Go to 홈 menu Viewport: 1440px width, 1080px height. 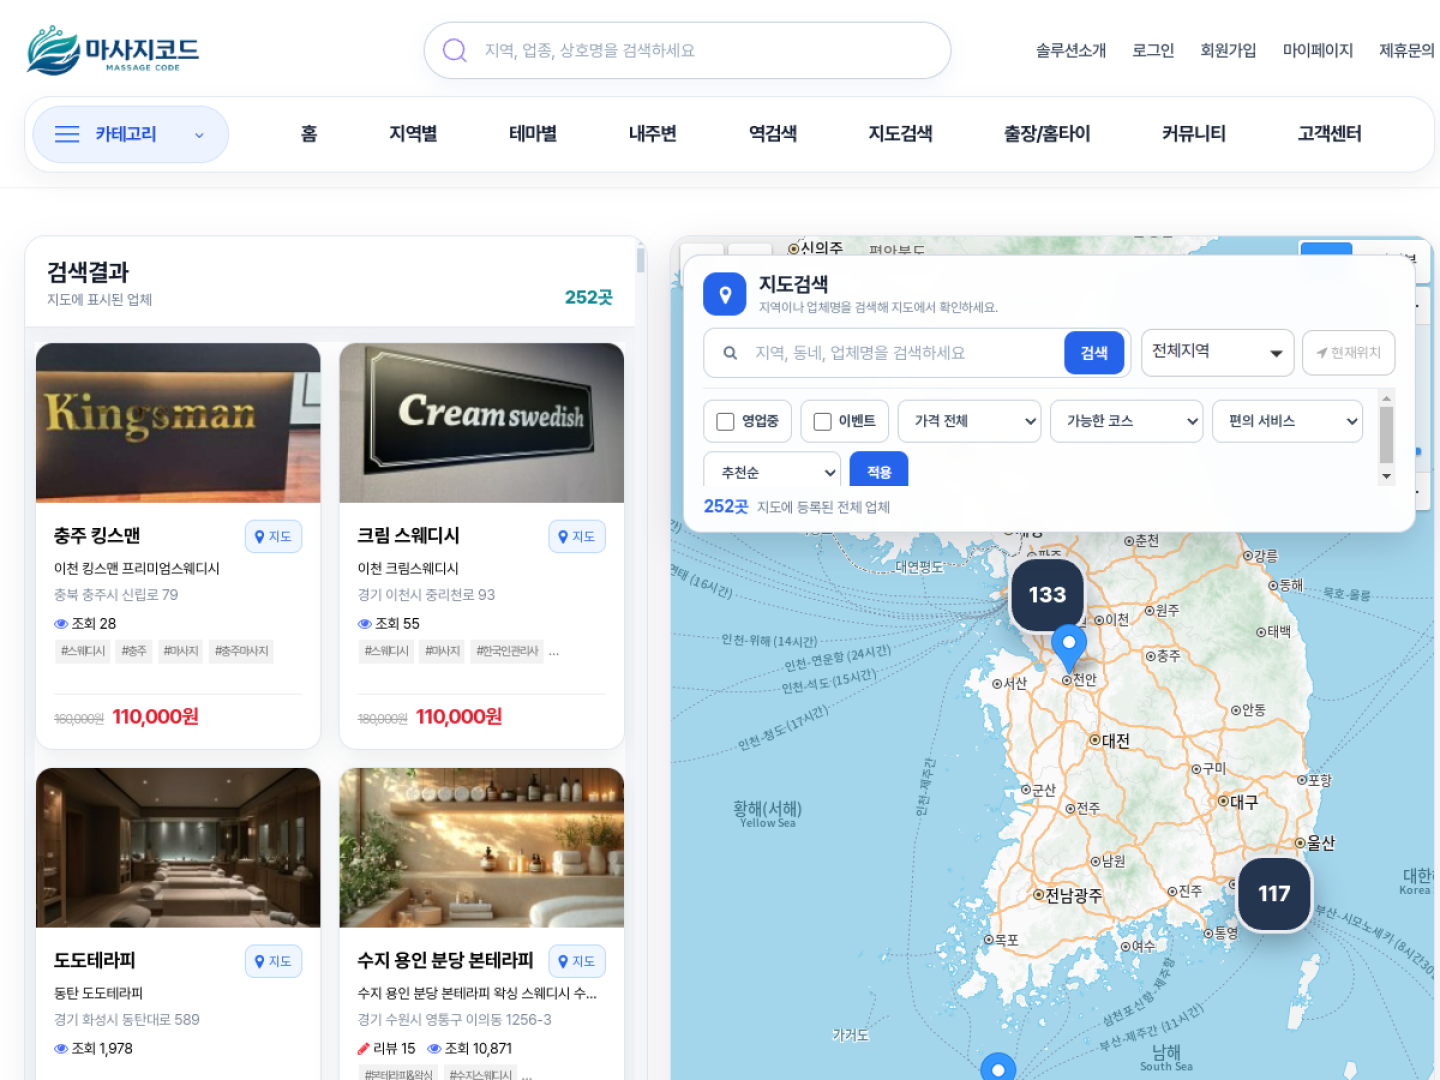coord(309,134)
